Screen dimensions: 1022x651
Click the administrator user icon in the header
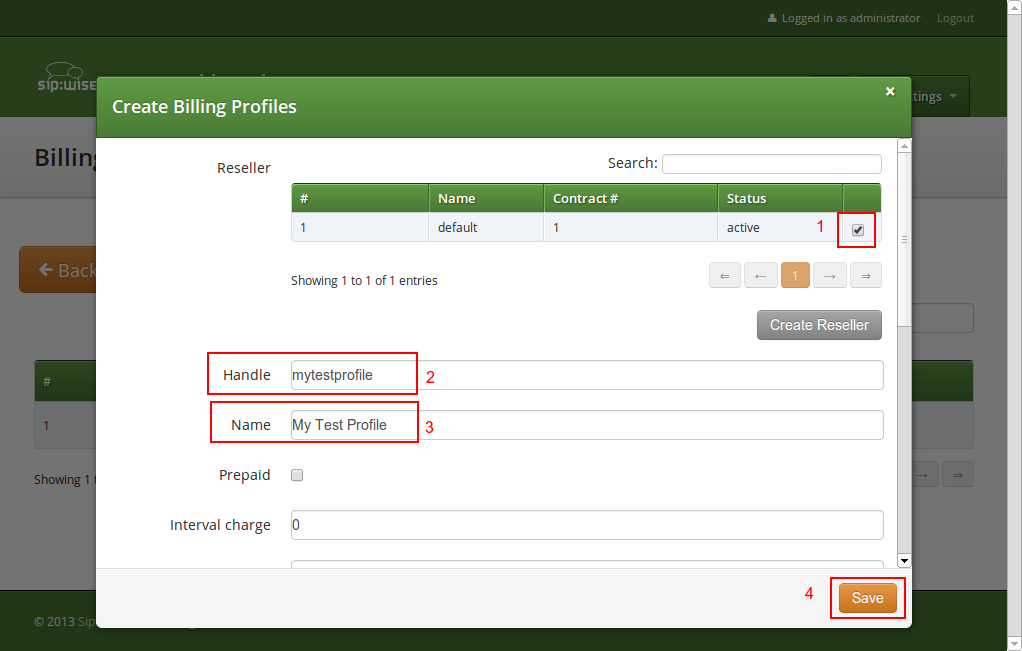coord(772,17)
